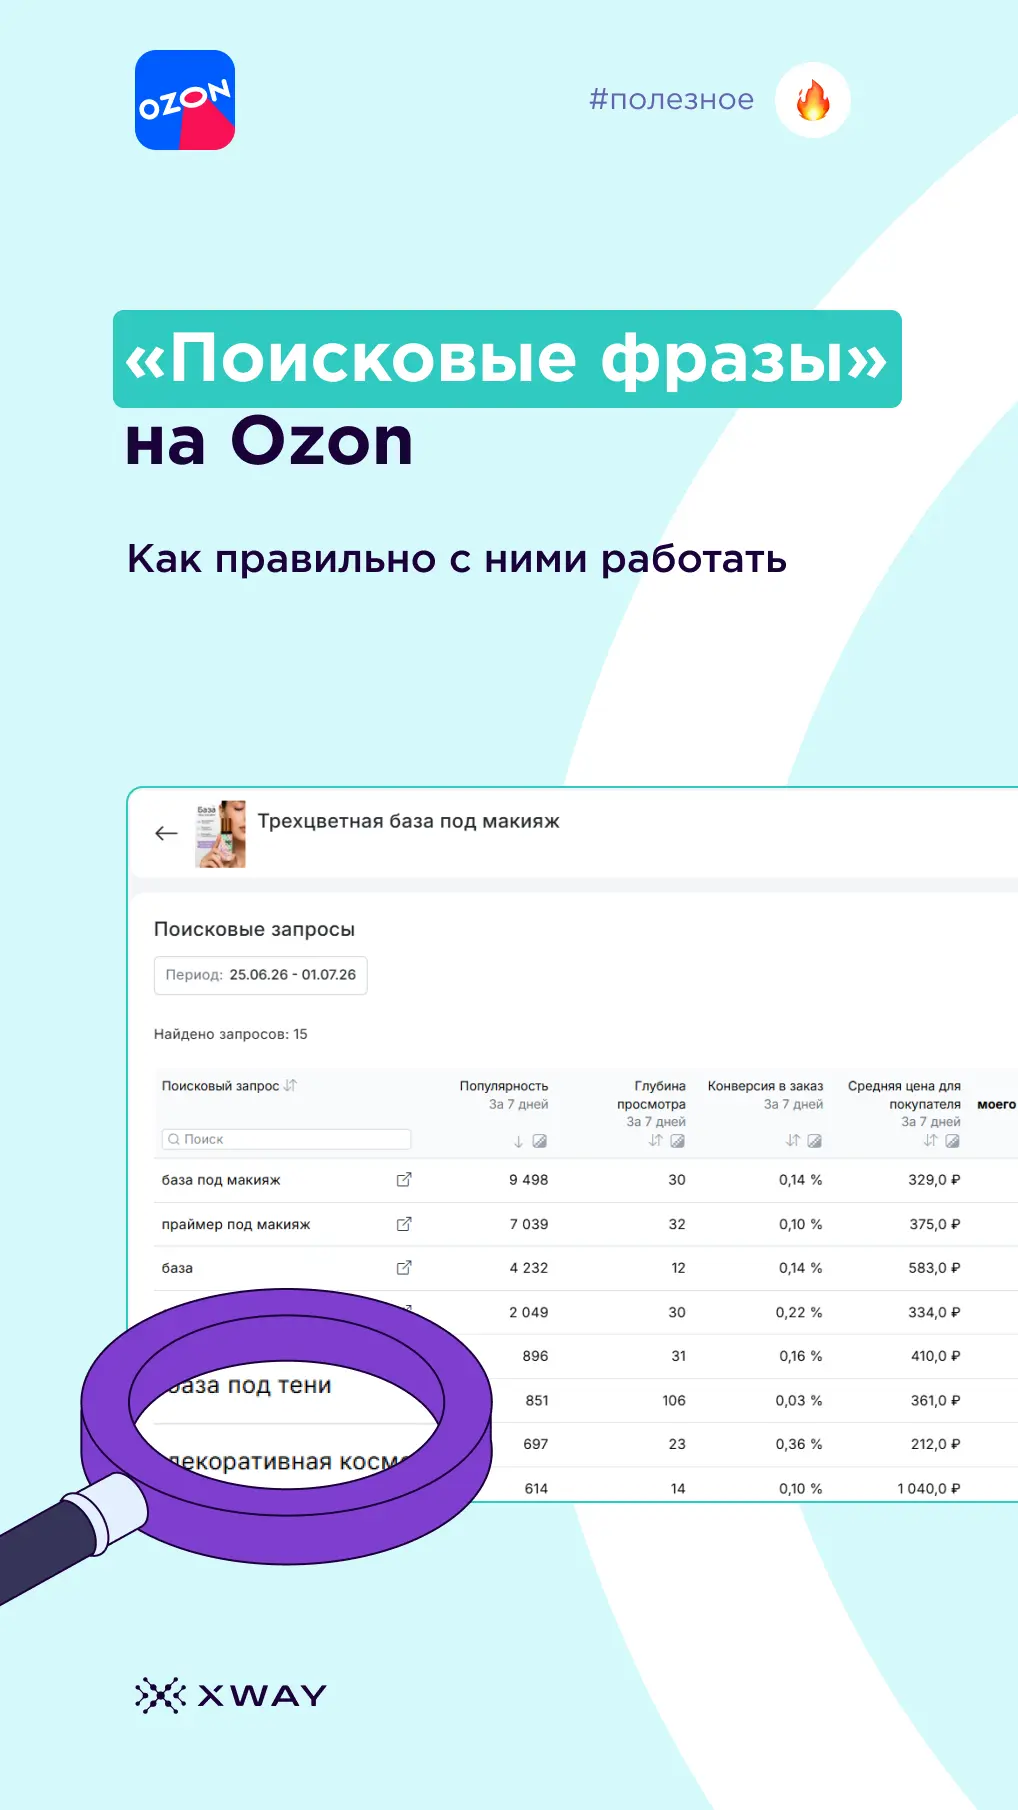1018x1810 pixels.
Task: Open the external link for праймер под макияж
Action: (x=404, y=1224)
